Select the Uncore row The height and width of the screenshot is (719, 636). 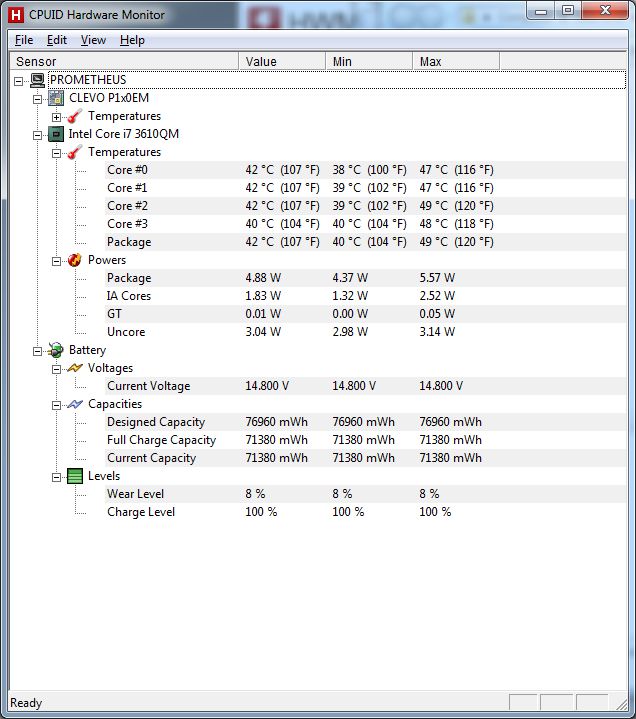pyautogui.click(x=366, y=332)
